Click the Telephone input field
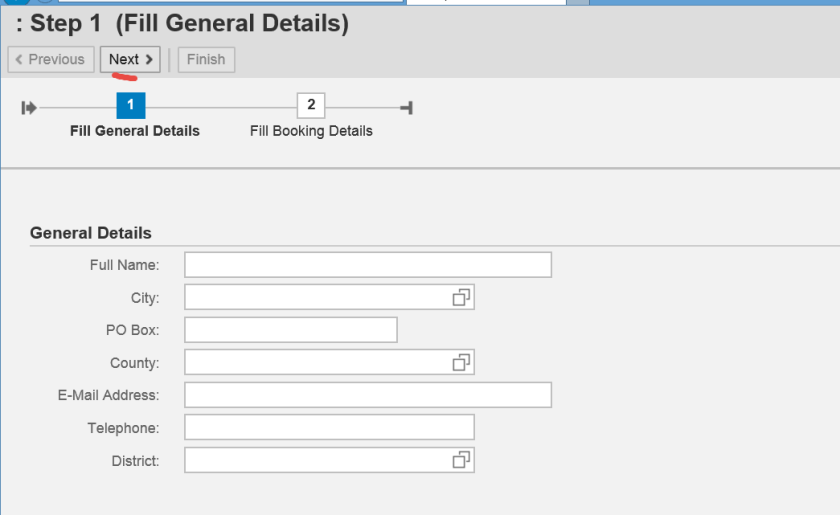Viewport: 840px width, 515px height. [329, 428]
